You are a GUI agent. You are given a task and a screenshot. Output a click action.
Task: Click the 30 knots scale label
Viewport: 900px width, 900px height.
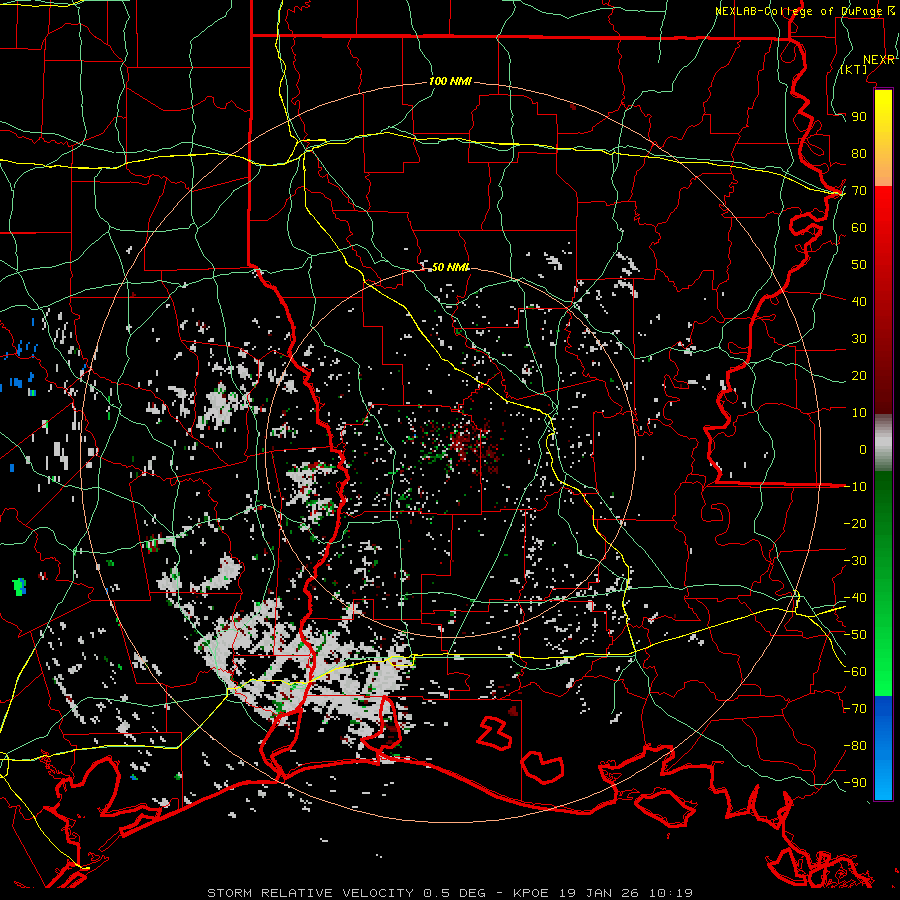click(859, 339)
